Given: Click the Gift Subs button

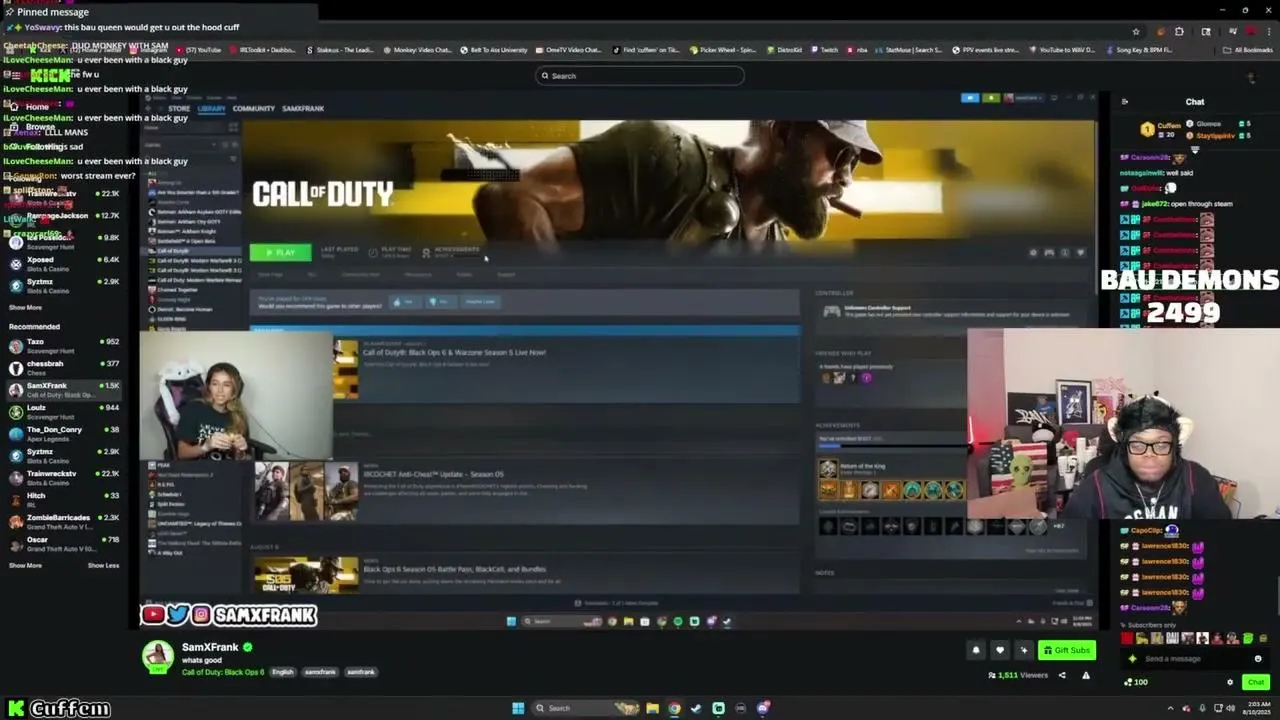Looking at the screenshot, I should pyautogui.click(x=1067, y=650).
